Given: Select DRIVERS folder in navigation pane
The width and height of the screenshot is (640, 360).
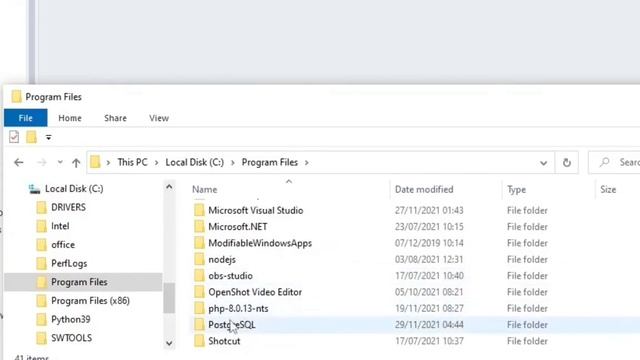Looking at the screenshot, I should coord(68,207).
